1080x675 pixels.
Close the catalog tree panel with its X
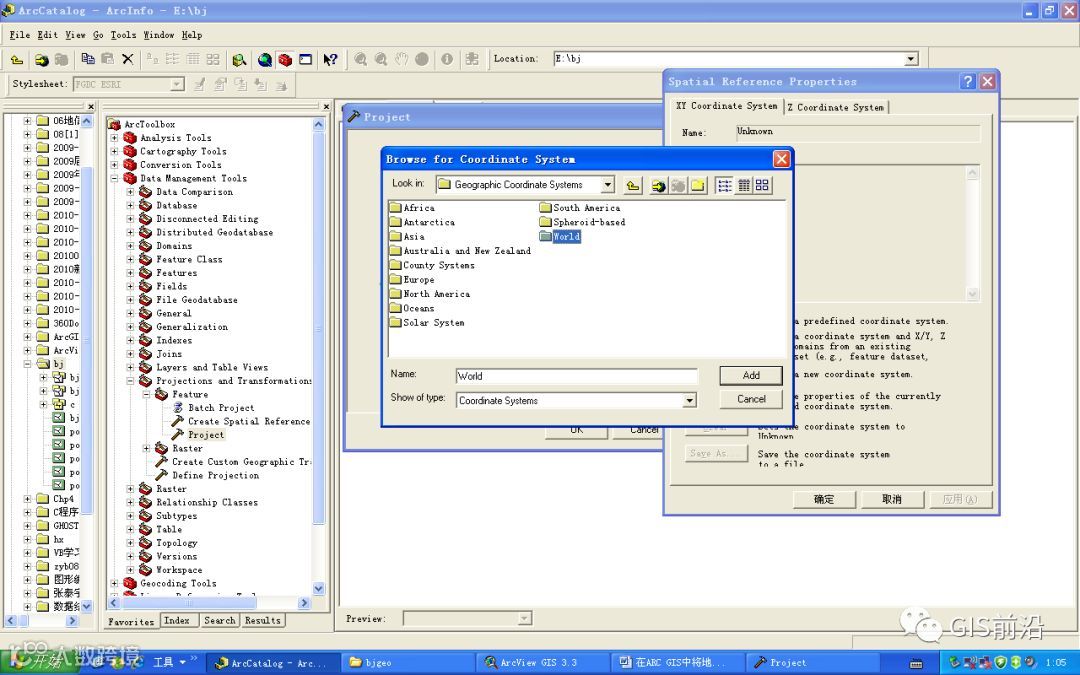[x=90, y=106]
